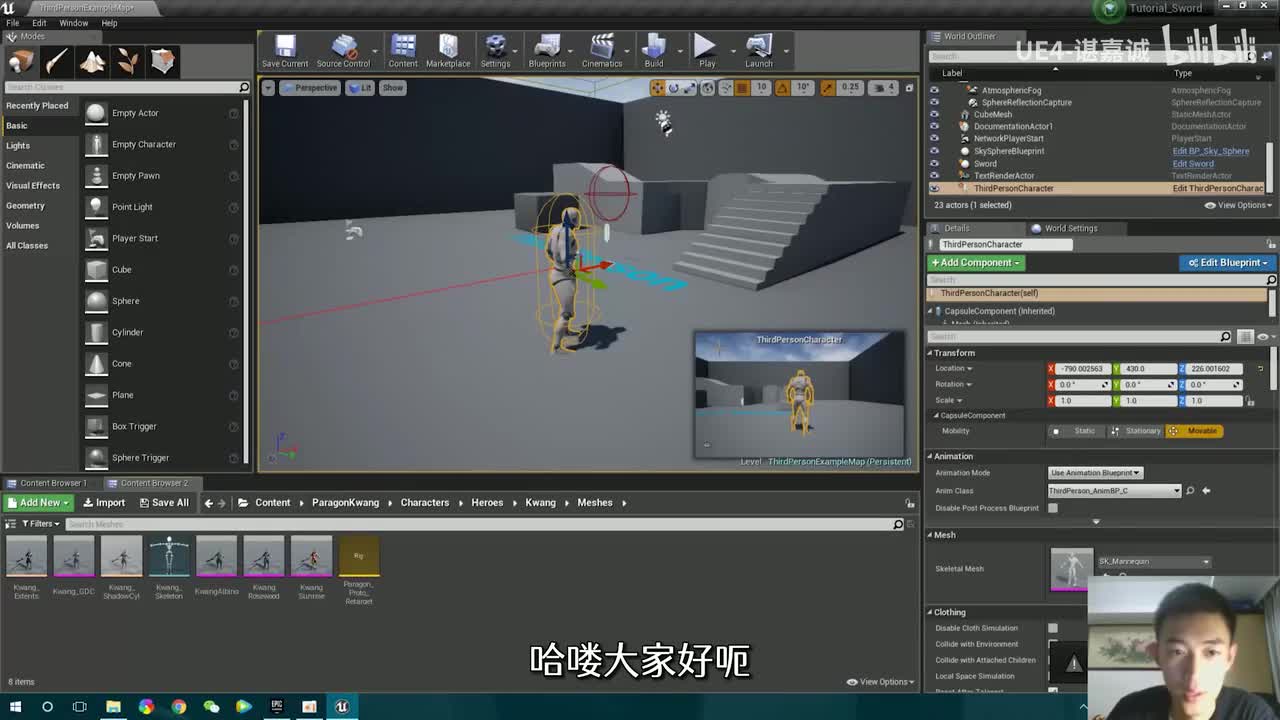Open the Window menu
The height and width of the screenshot is (720, 1280).
(73, 23)
